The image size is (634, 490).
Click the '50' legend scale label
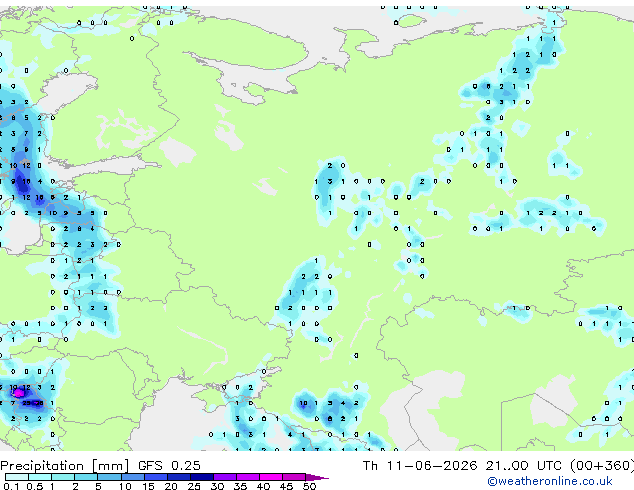pyautogui.click(x=309, y=486)
